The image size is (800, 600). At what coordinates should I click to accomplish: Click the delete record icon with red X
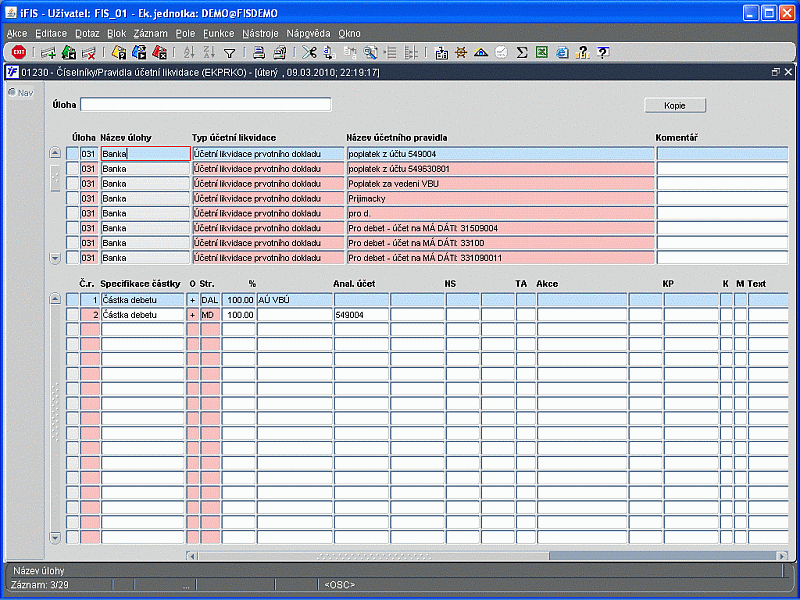[89, 53]
